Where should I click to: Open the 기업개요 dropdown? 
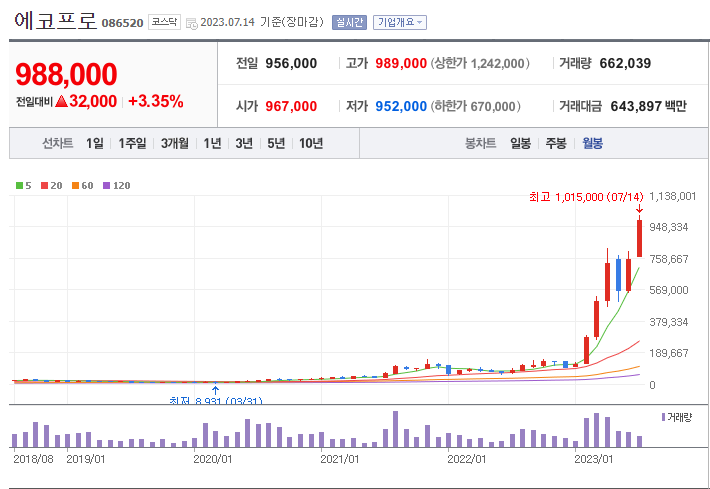[x=400, y=22]
